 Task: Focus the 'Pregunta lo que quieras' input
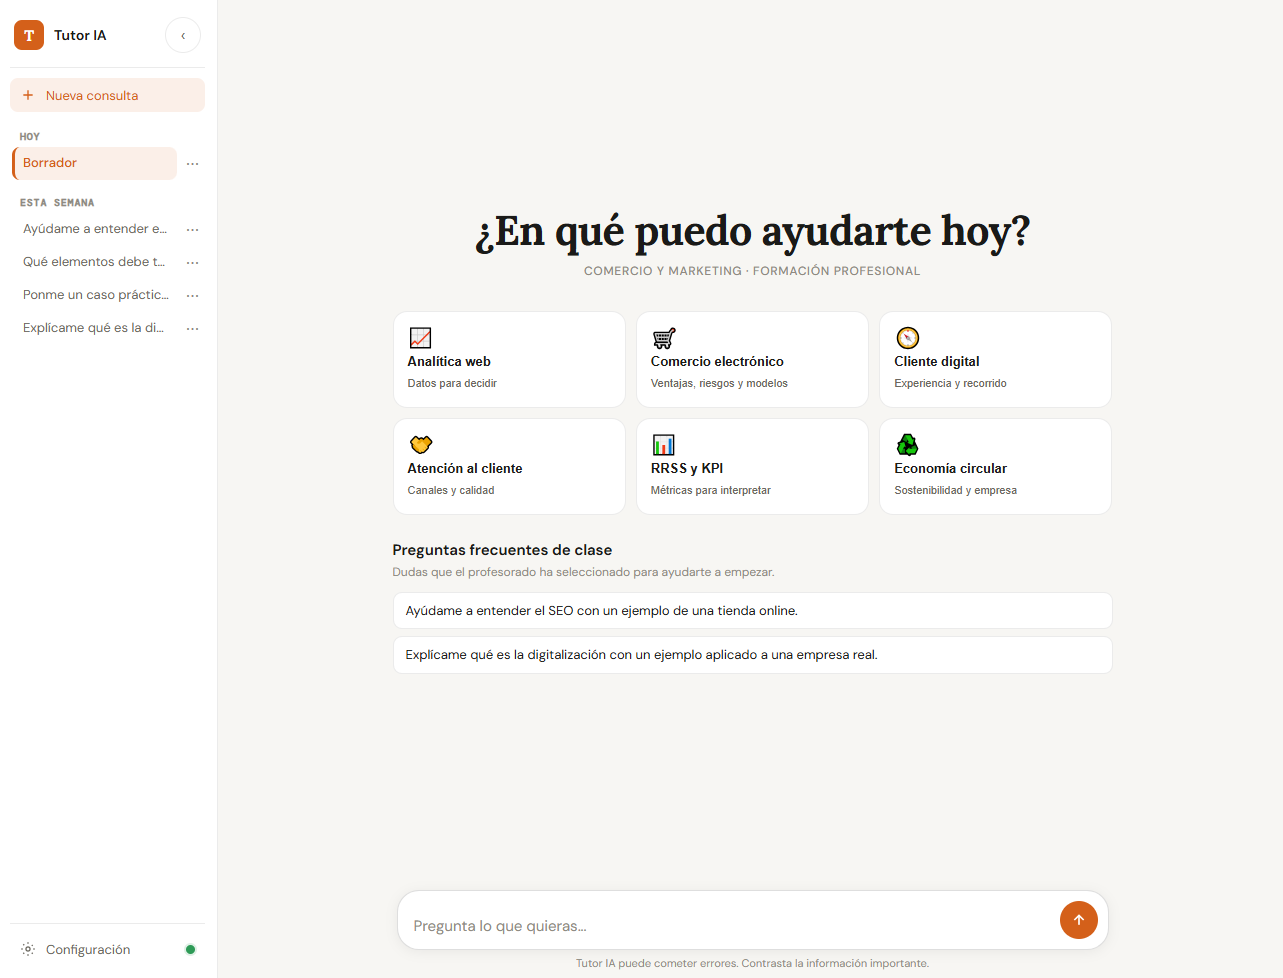click(730, 926)
